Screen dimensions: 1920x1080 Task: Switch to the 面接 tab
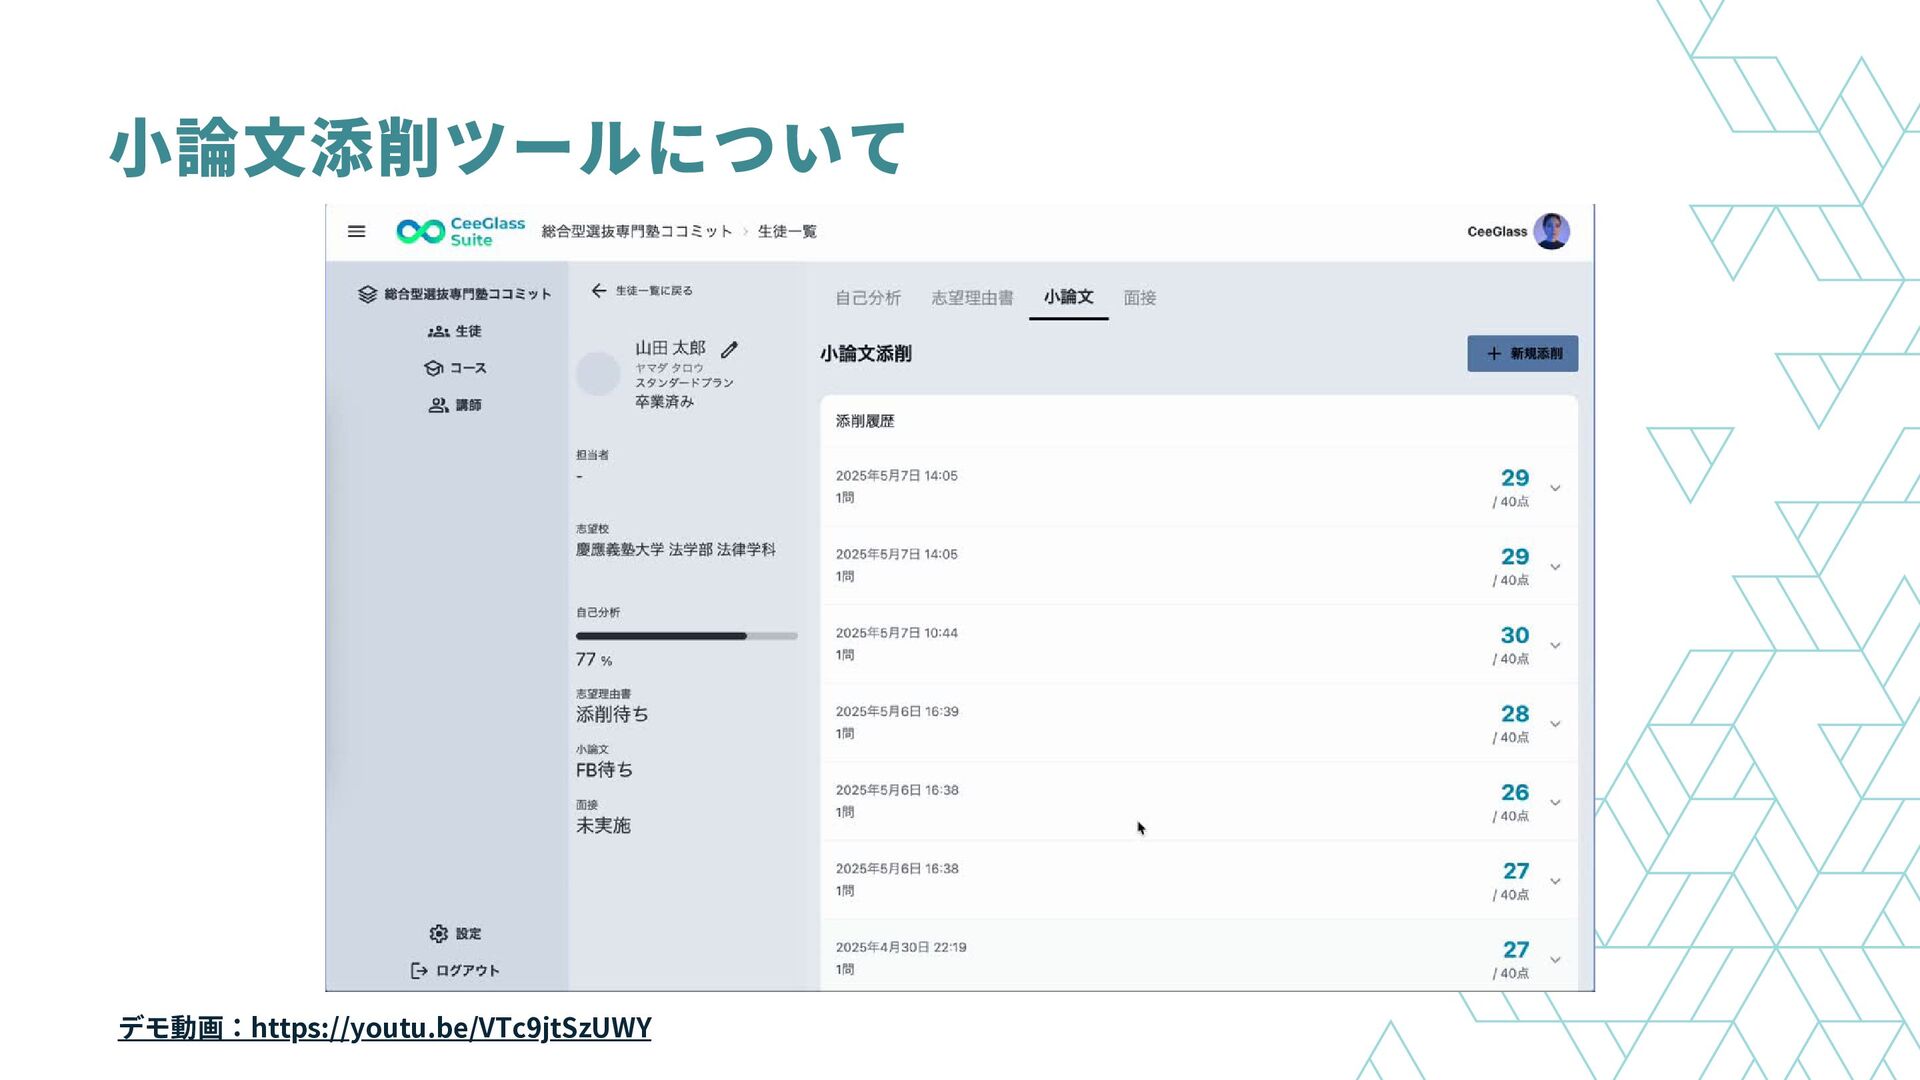pyautogui.click(x=1139, y=297)
